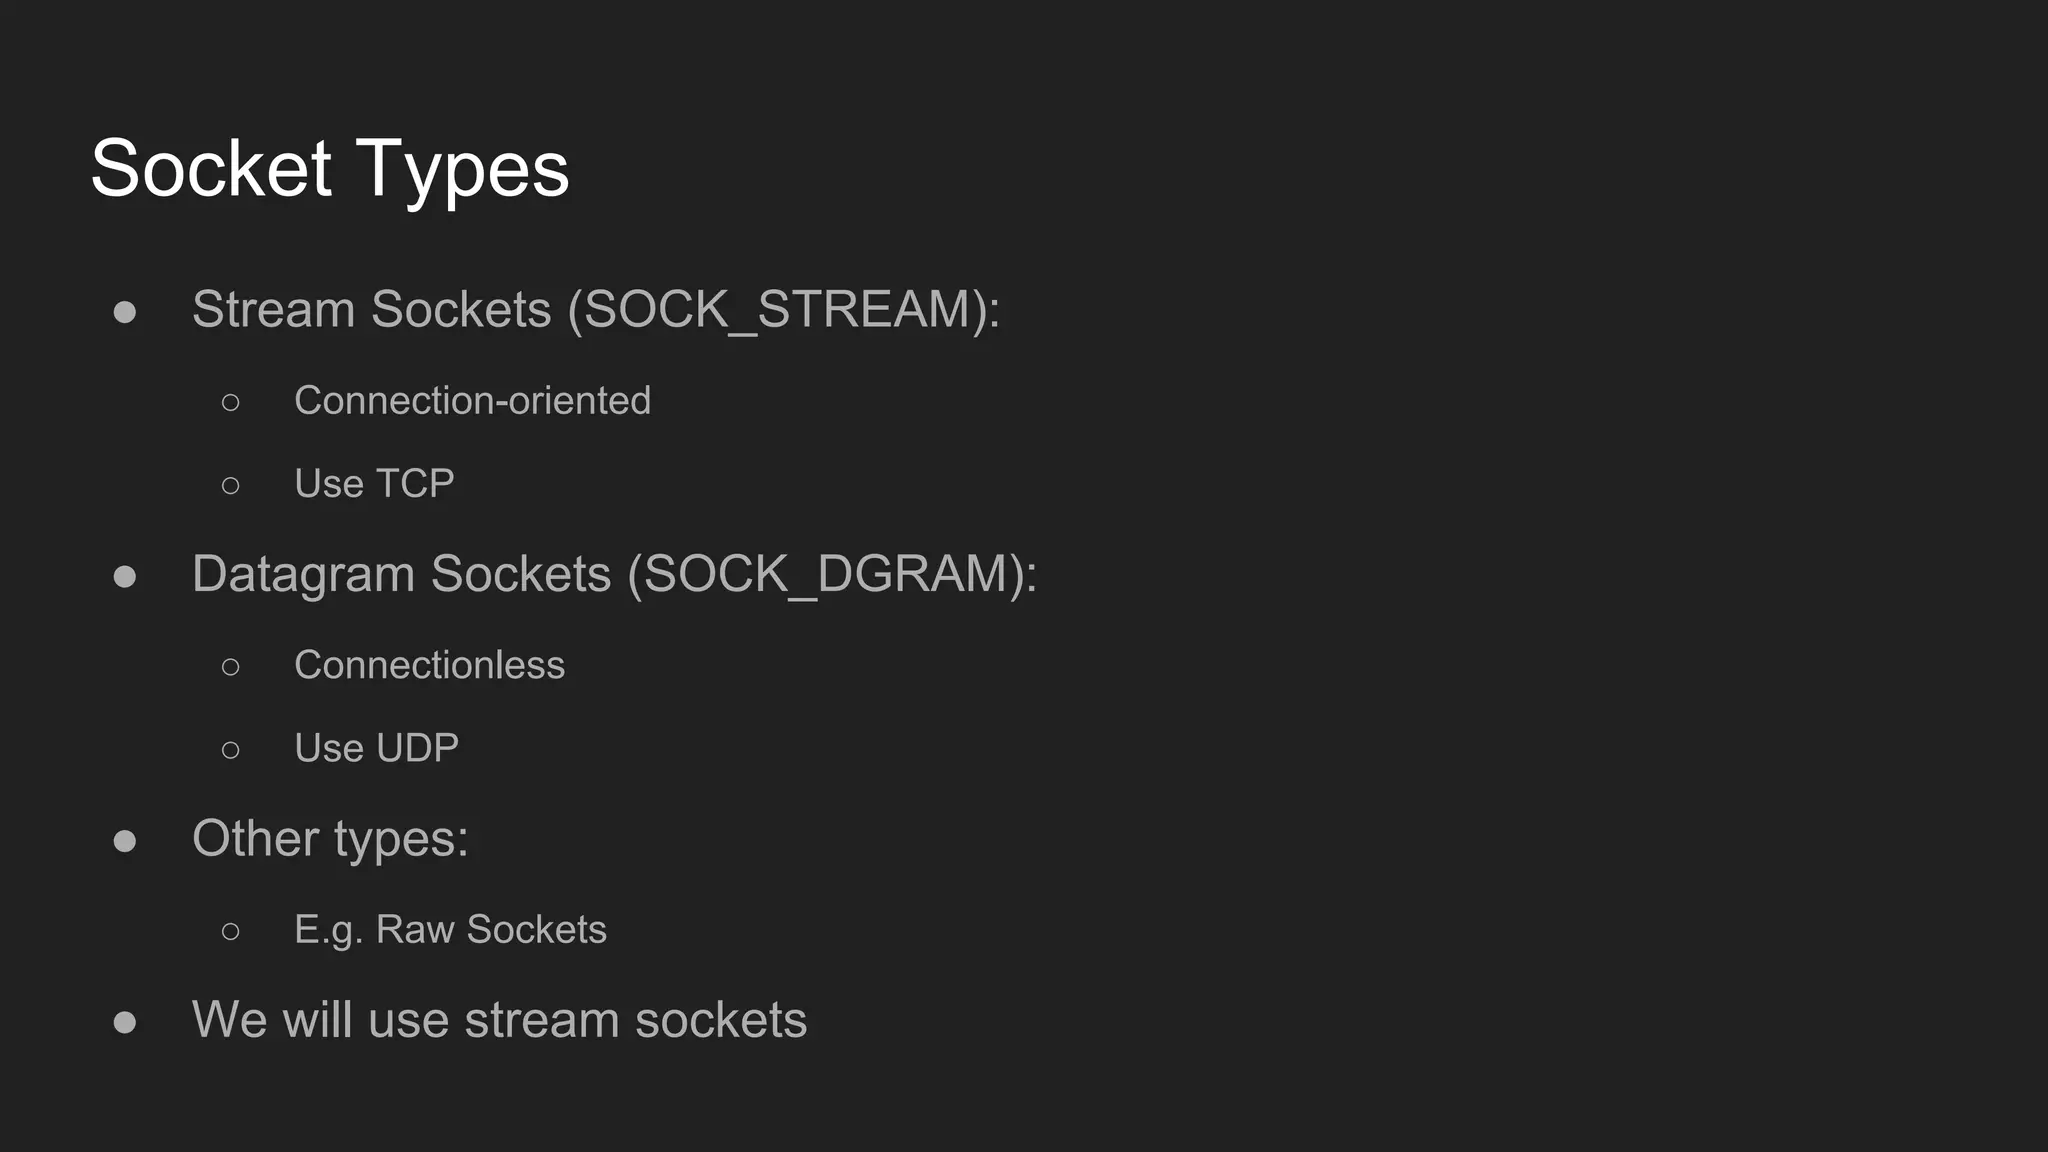This screenshot has width=2048, height=1152.
Task: Click the hollow bullet beside Use UDP
Action: 231,750
